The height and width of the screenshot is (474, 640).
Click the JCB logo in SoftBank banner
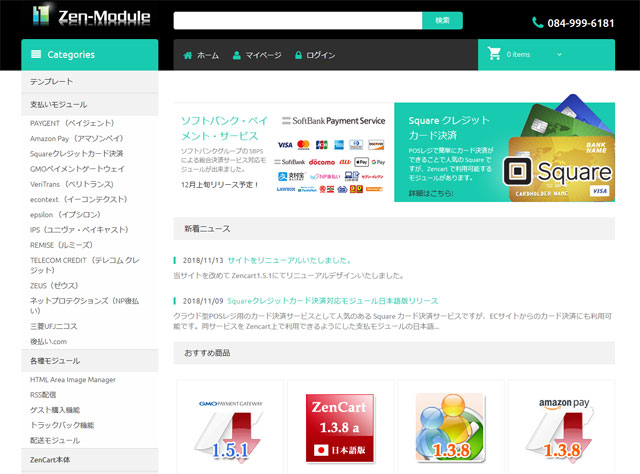[x=322, y=145]
